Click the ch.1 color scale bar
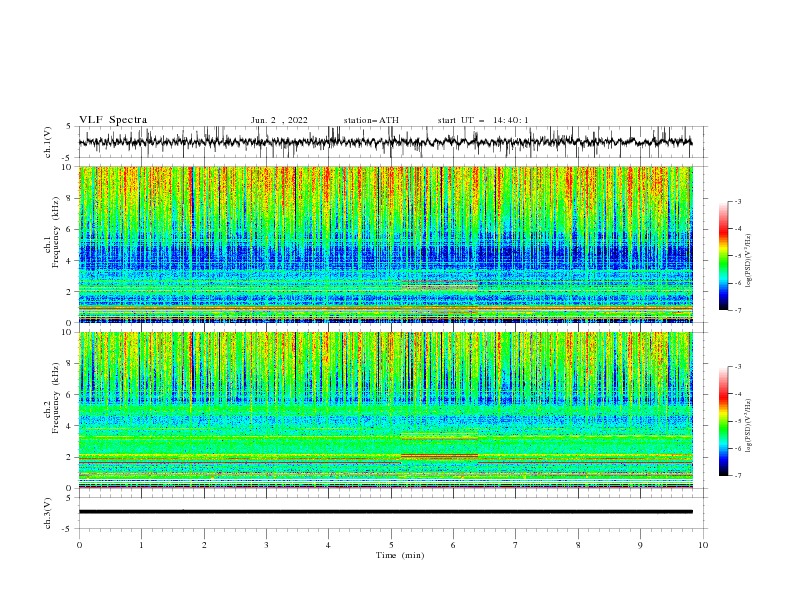The width and height of the screenshot is (792, 612). coord(723,255)
